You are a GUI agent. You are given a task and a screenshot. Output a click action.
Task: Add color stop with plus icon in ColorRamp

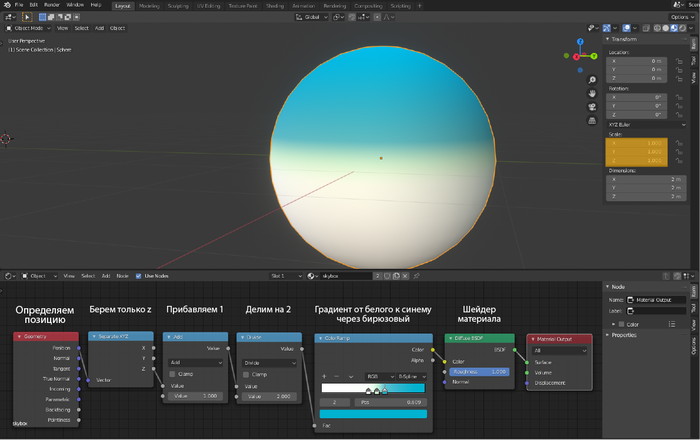324,377
